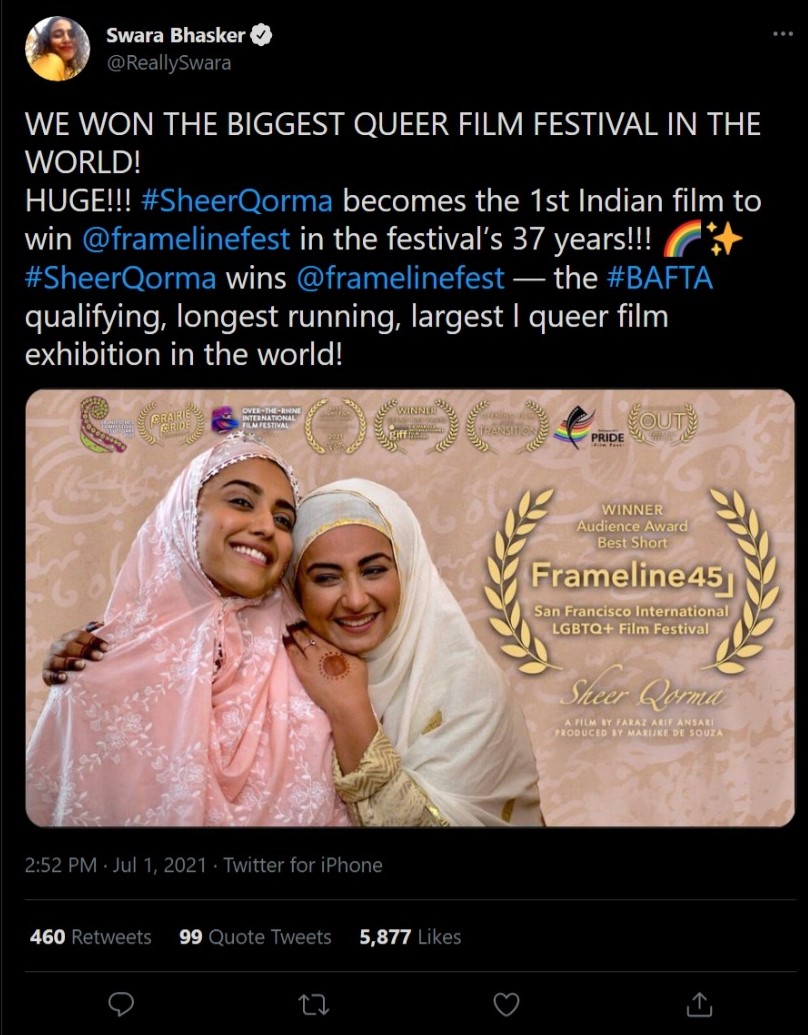Like the tweet with heart icon

coord(506,1005)
